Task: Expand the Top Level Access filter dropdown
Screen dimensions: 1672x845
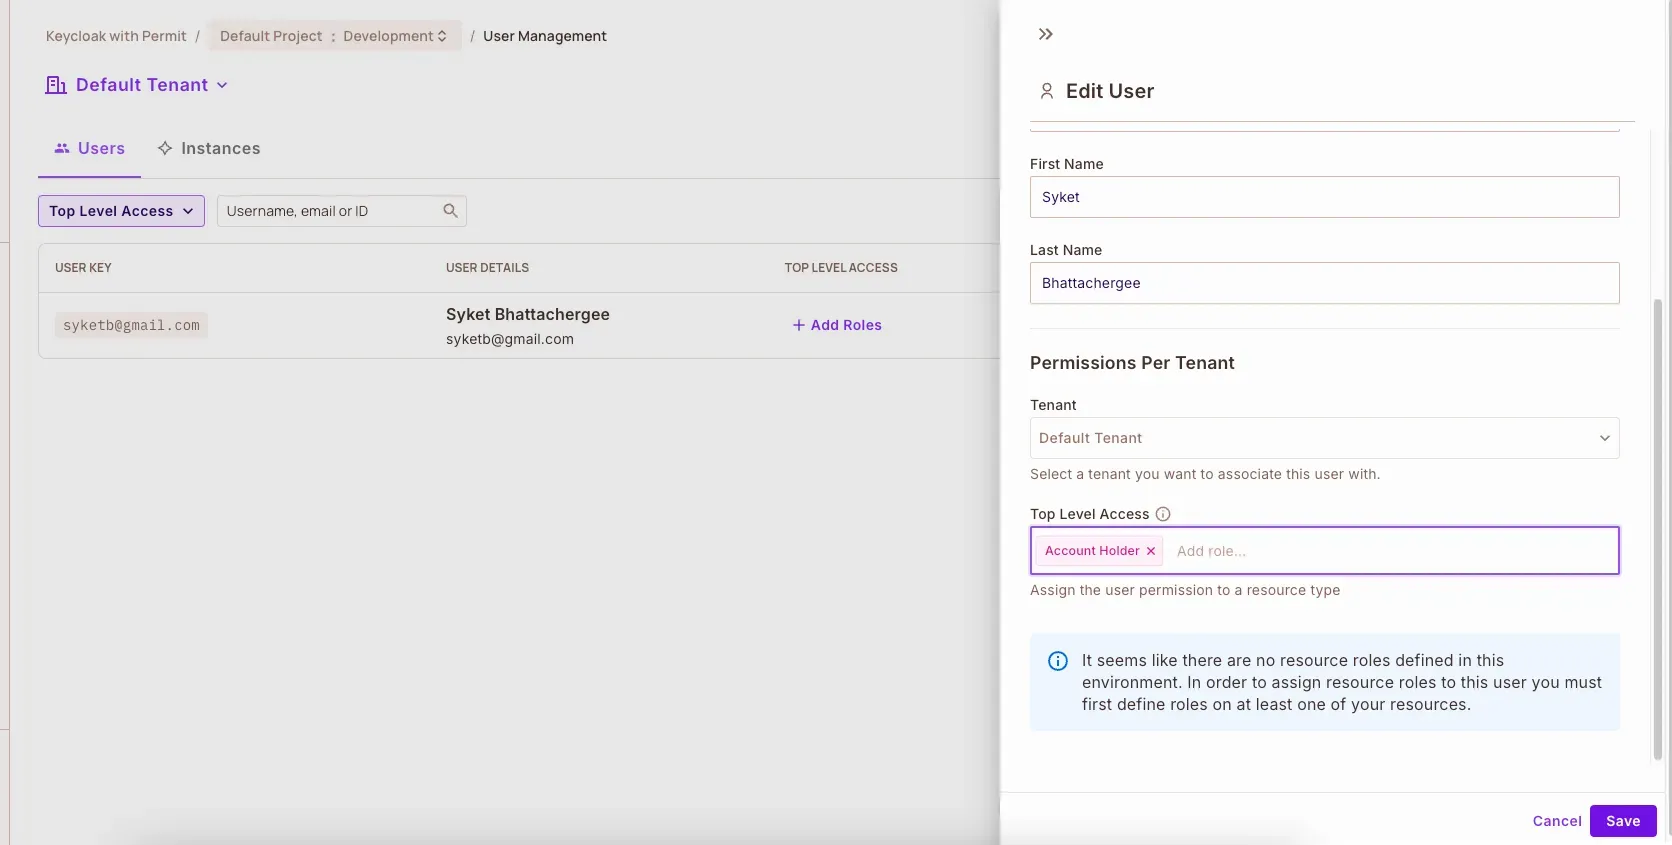Action: coord(121,211)
